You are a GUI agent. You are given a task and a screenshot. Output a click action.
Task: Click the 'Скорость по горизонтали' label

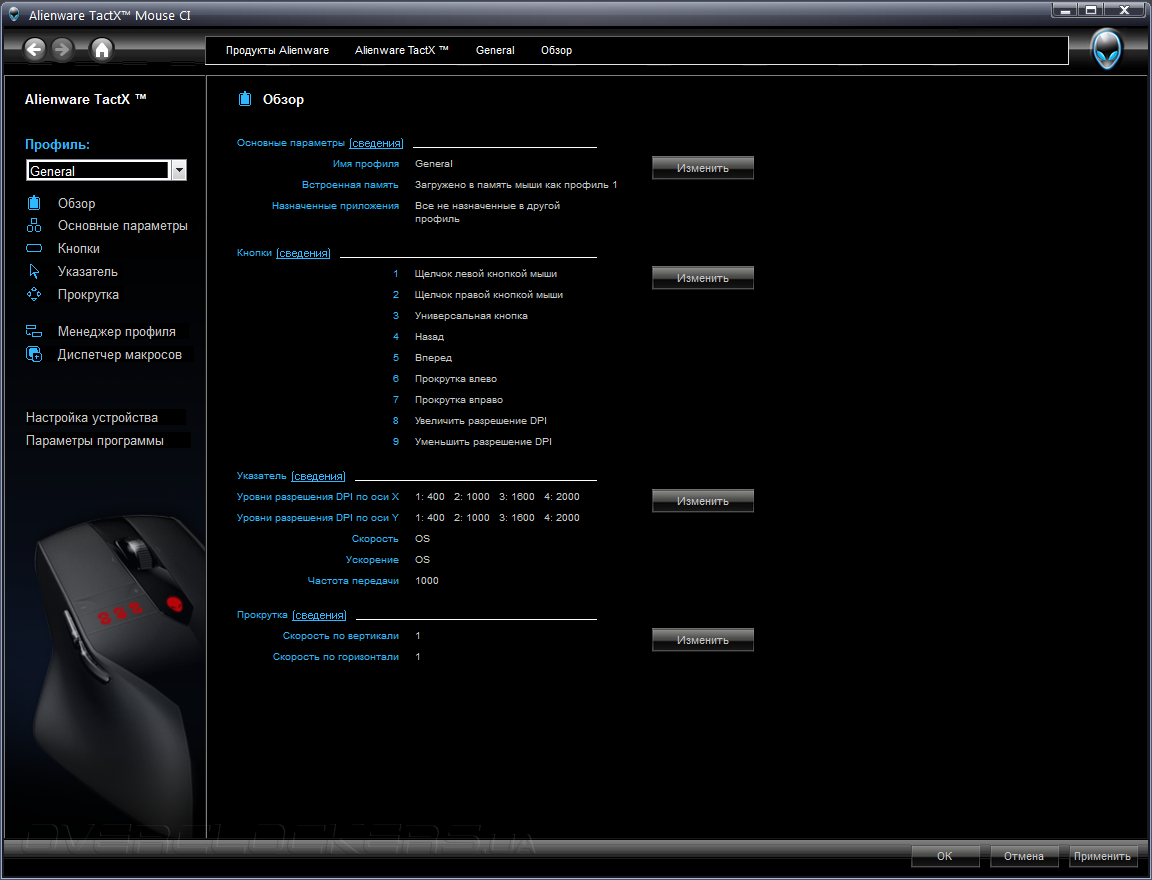336,657
